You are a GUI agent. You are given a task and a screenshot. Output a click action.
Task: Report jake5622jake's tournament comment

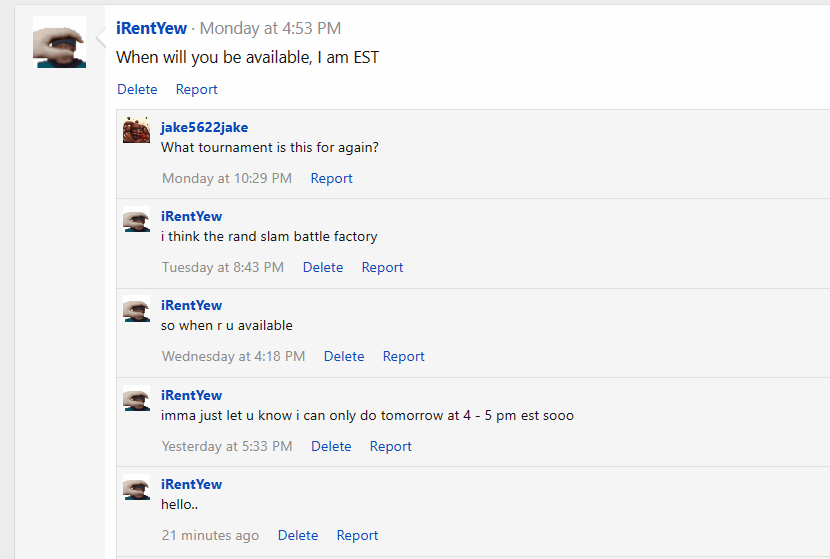tap(331, 178)
